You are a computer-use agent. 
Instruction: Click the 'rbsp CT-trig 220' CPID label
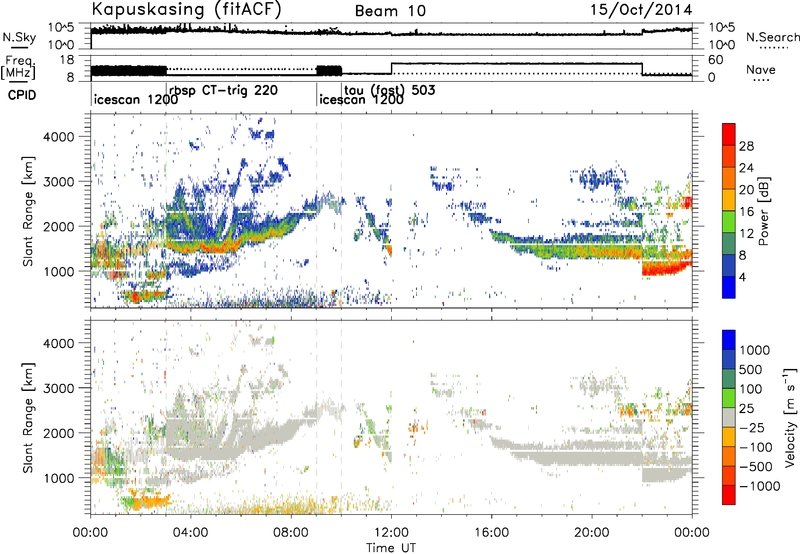(223, 91)
